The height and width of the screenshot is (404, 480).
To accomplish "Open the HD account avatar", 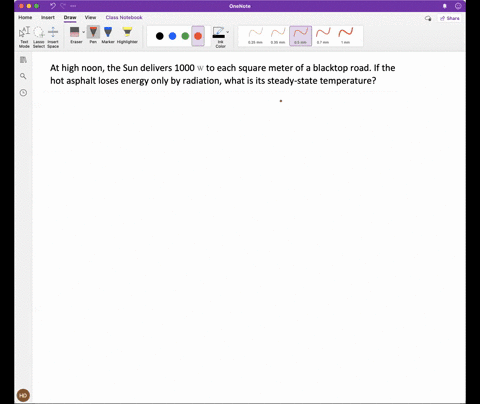I will pyautogui.click(x=23, y=395).
